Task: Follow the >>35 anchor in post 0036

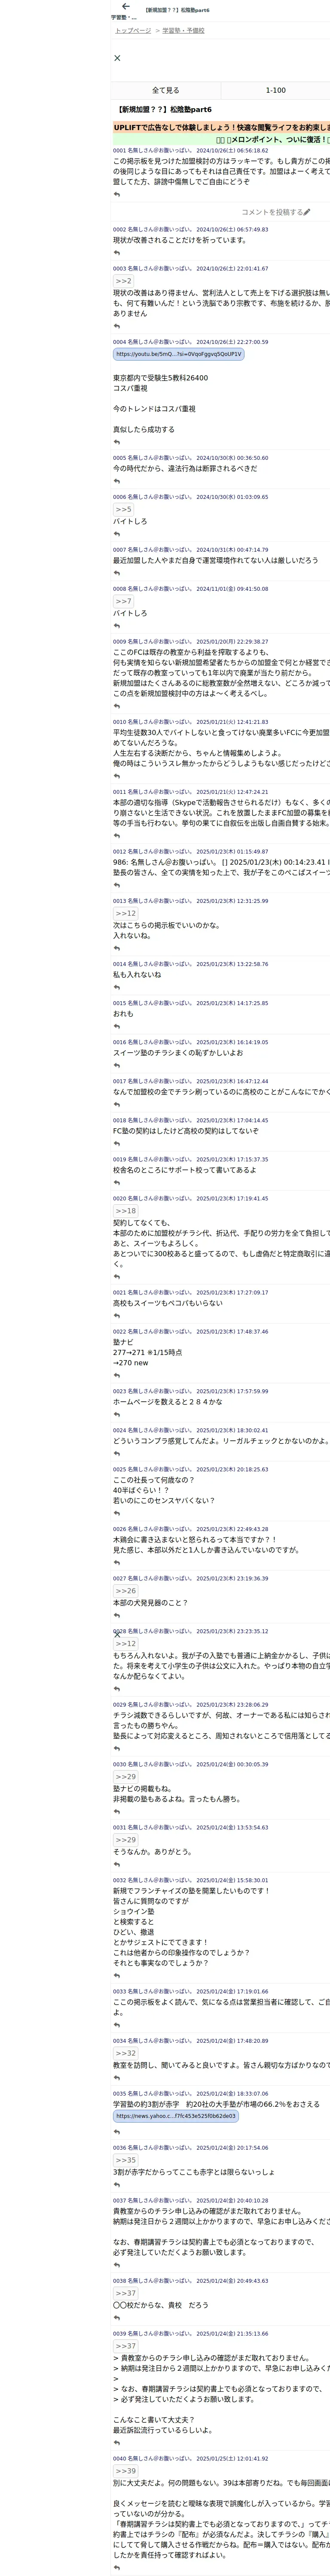Action: (126, 2160)
